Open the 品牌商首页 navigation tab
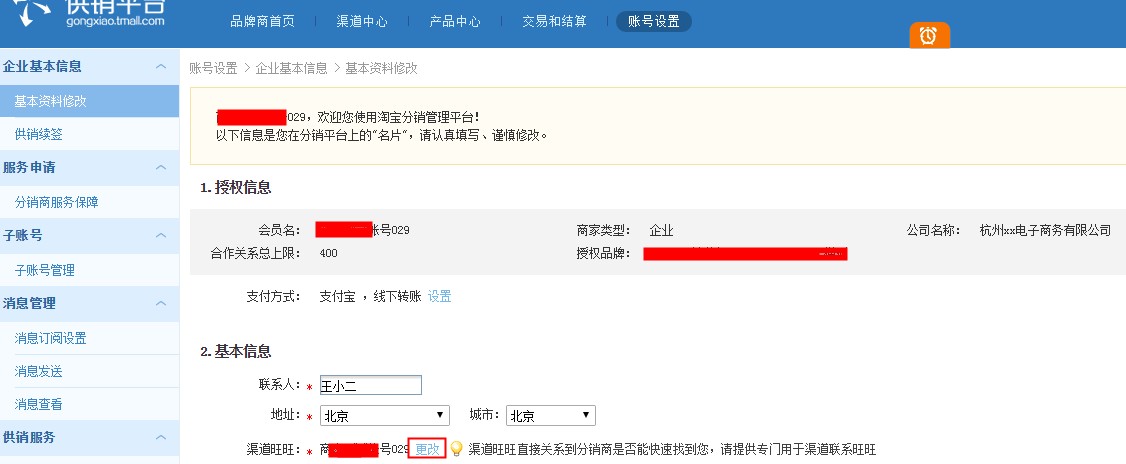 click(x=262, y=21)
